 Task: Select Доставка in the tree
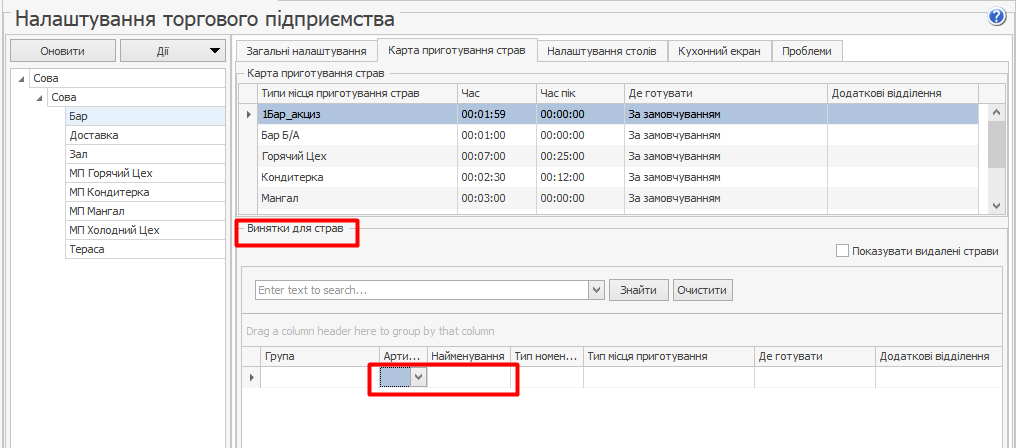(x=94, y=135)
